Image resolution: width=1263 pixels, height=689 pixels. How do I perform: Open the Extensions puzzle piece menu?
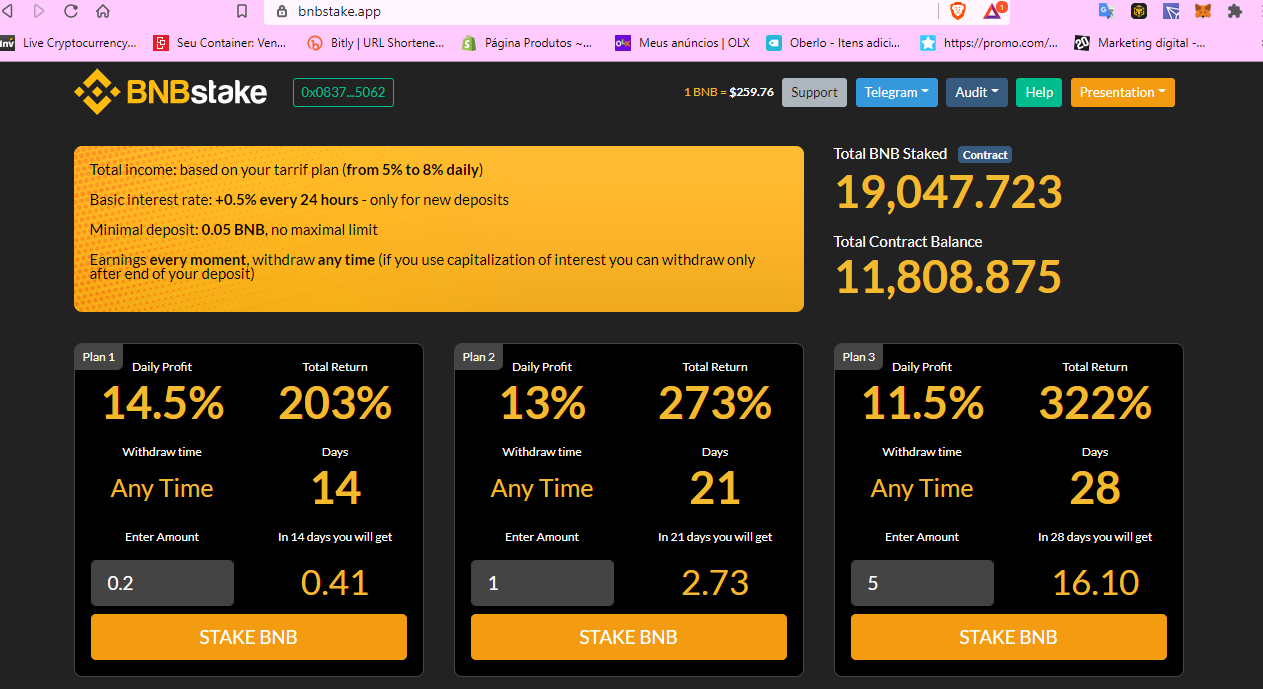pyautogui.click(x=1235, y=11)
